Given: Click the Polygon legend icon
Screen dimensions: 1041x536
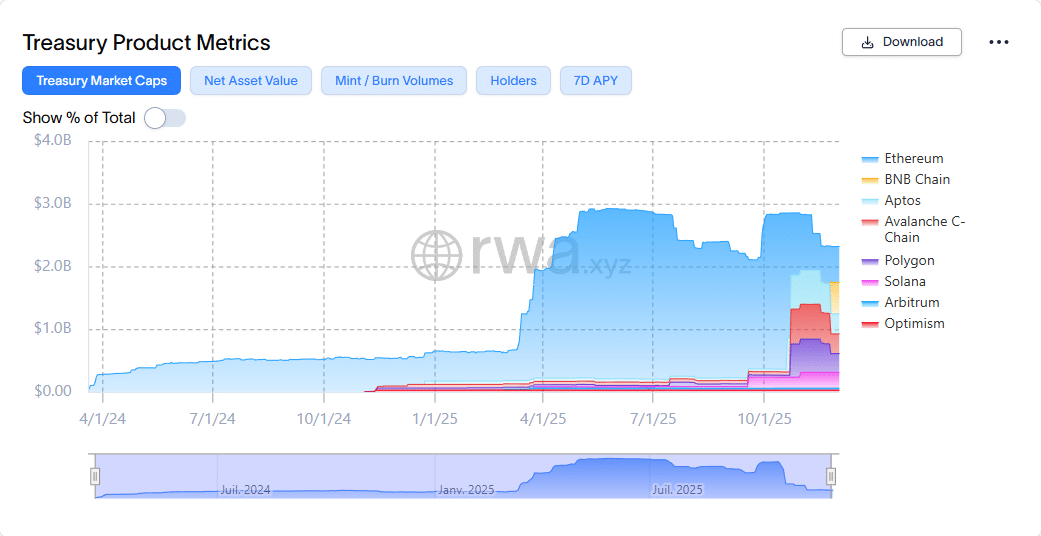Looking at the screenshot, I should [x=869, y=261].
